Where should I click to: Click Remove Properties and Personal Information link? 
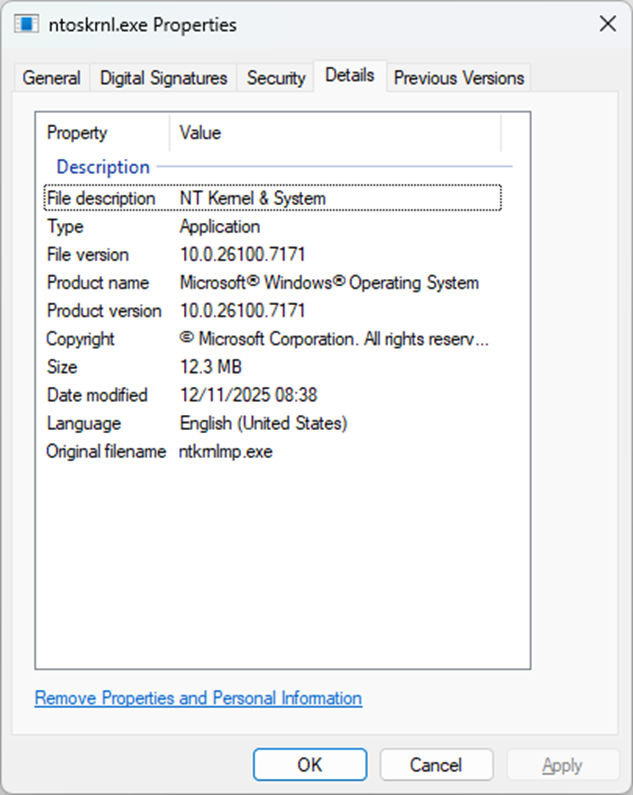click(198, 698)
